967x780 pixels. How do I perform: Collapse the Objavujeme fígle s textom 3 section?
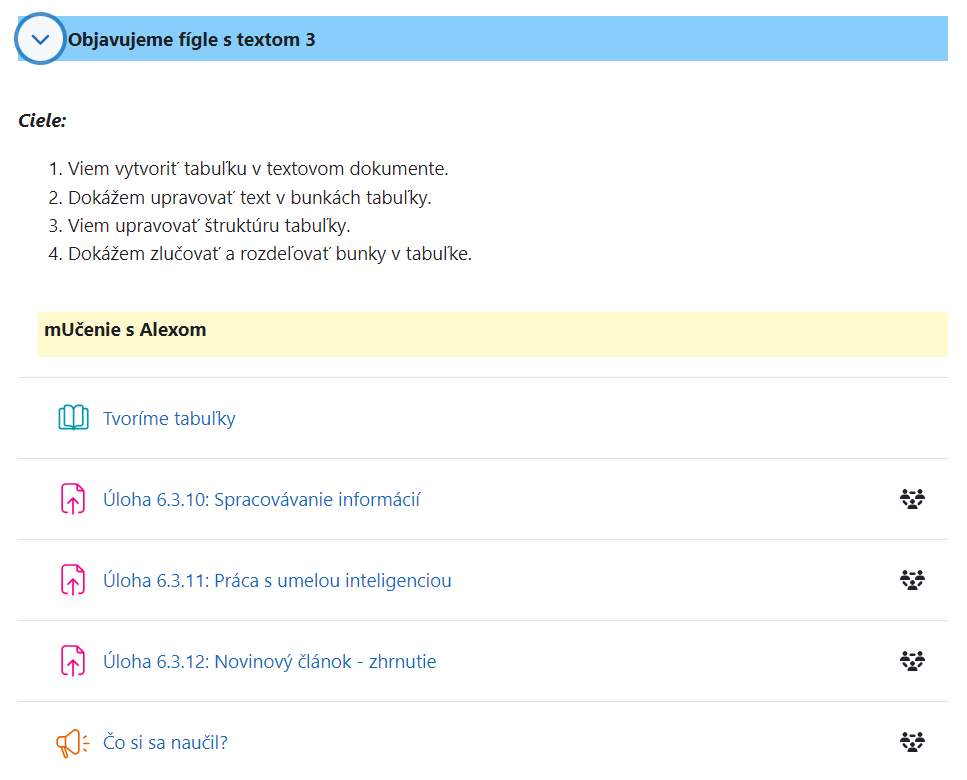click(x=40, y=39)
